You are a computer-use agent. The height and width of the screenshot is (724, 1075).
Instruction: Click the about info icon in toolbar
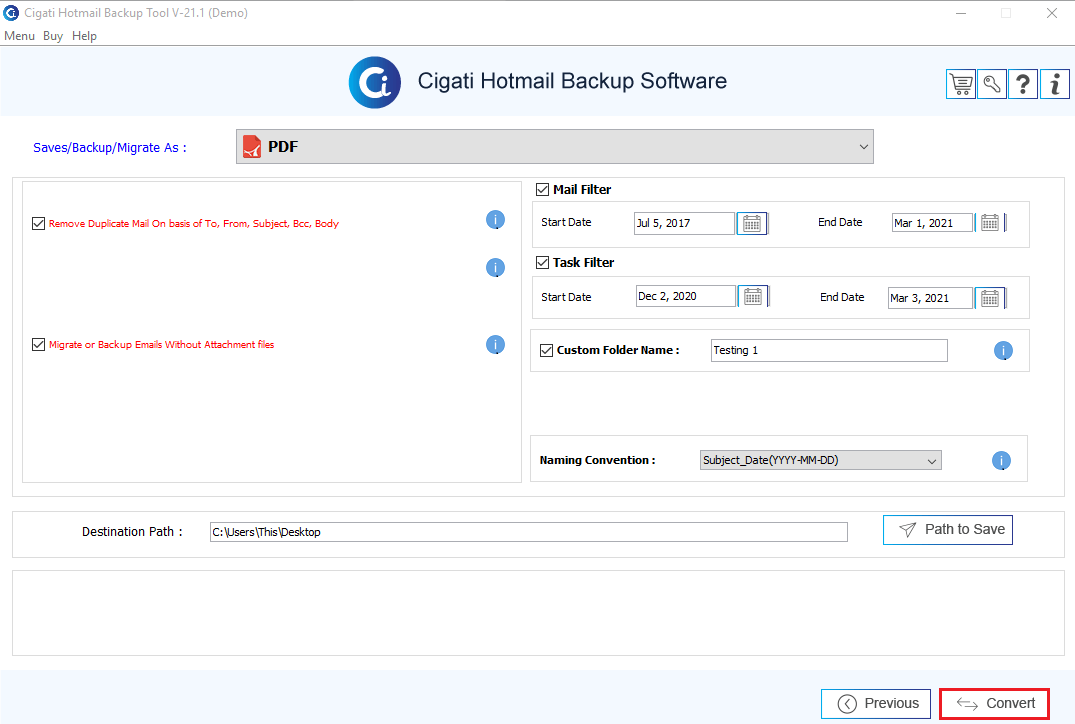click(x=1054, y=84)
